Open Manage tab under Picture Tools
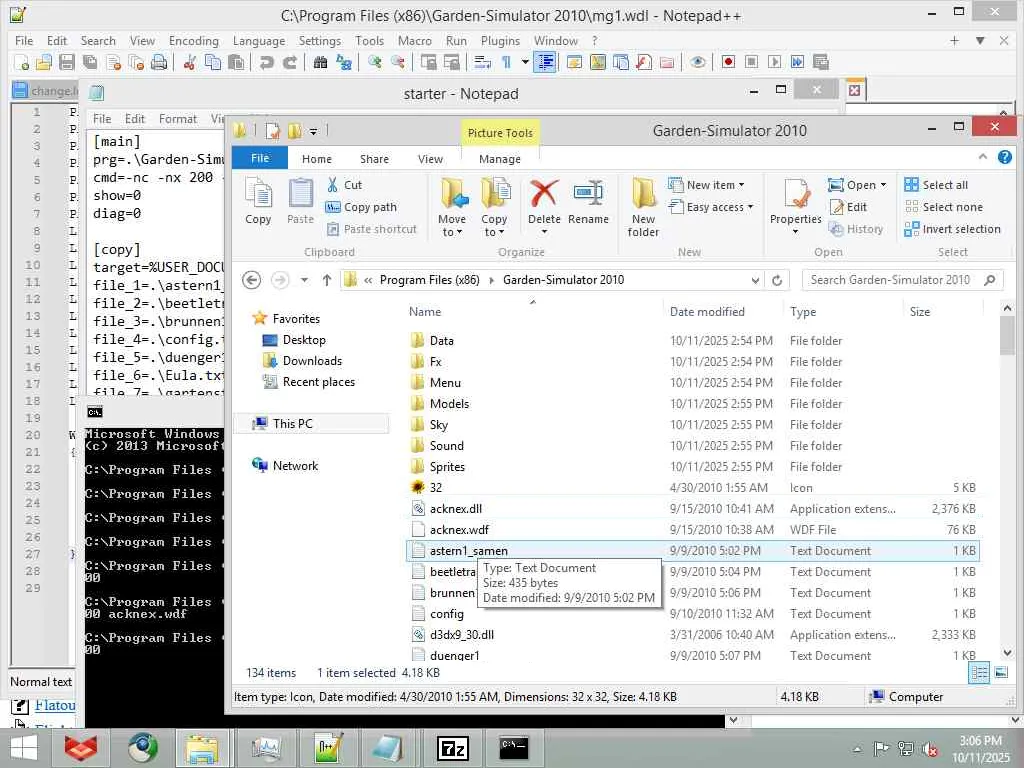This screenshot has width=1024, height=768. click(500, 159)
